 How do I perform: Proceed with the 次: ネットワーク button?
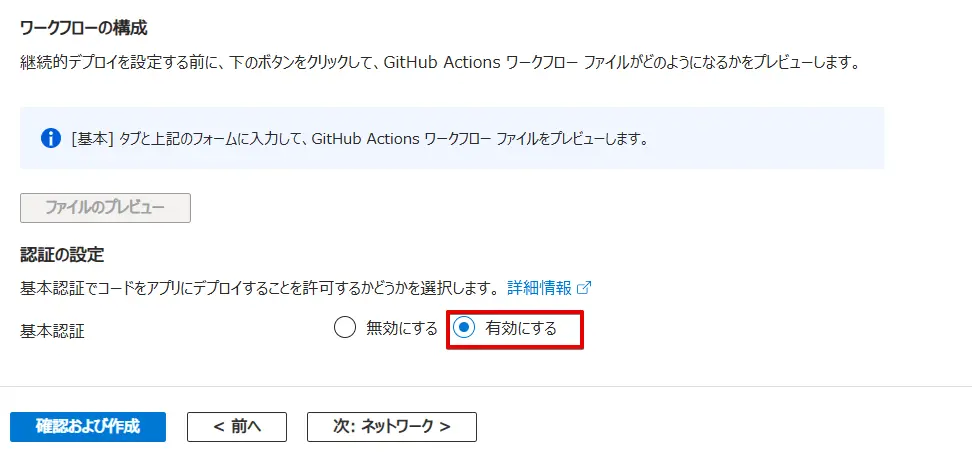391,427
